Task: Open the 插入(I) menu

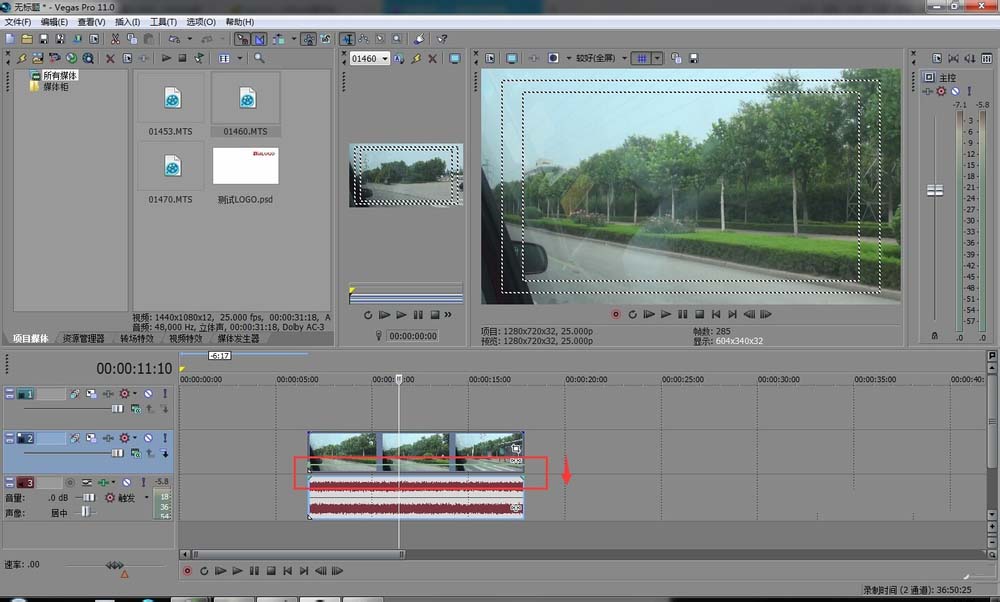Action: pyautogui.click(x=128, y=22)
